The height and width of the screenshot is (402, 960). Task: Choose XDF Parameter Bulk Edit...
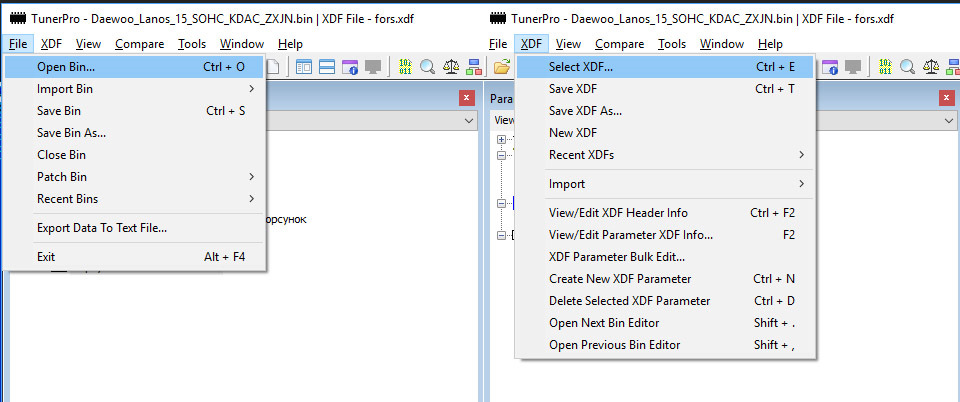pos(665,257)
